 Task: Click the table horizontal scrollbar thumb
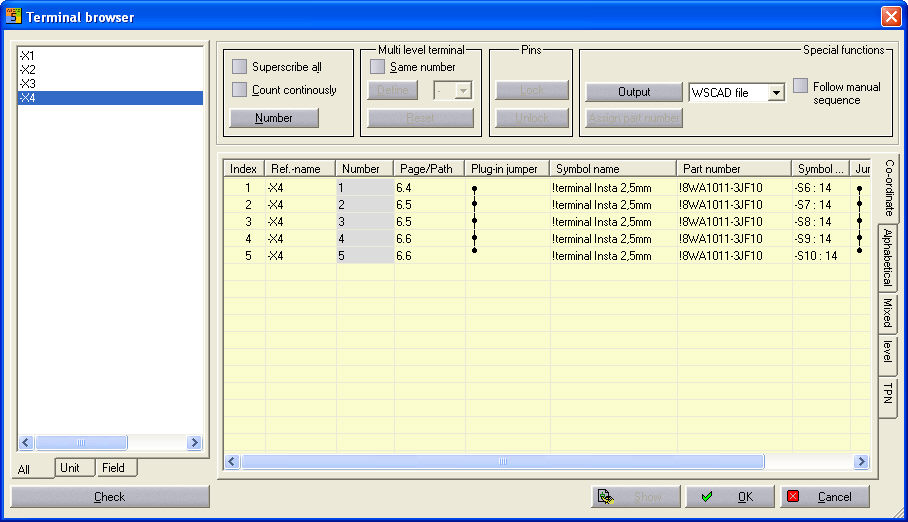coord(503,461)
